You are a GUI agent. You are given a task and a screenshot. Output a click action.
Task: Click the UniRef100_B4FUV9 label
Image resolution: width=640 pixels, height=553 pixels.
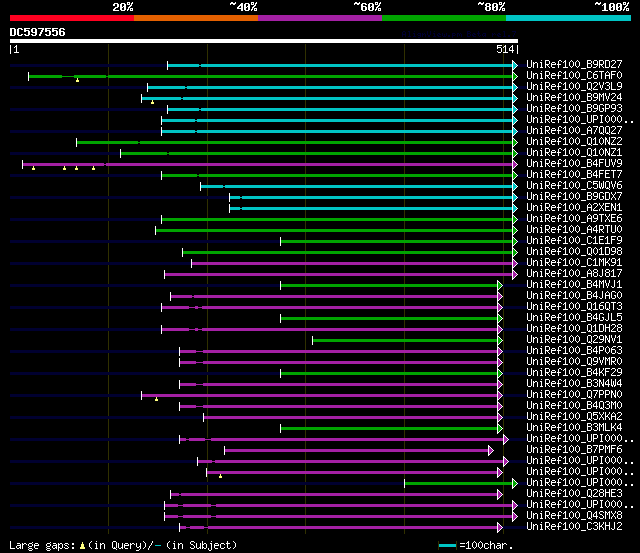(x=574, y=163)
